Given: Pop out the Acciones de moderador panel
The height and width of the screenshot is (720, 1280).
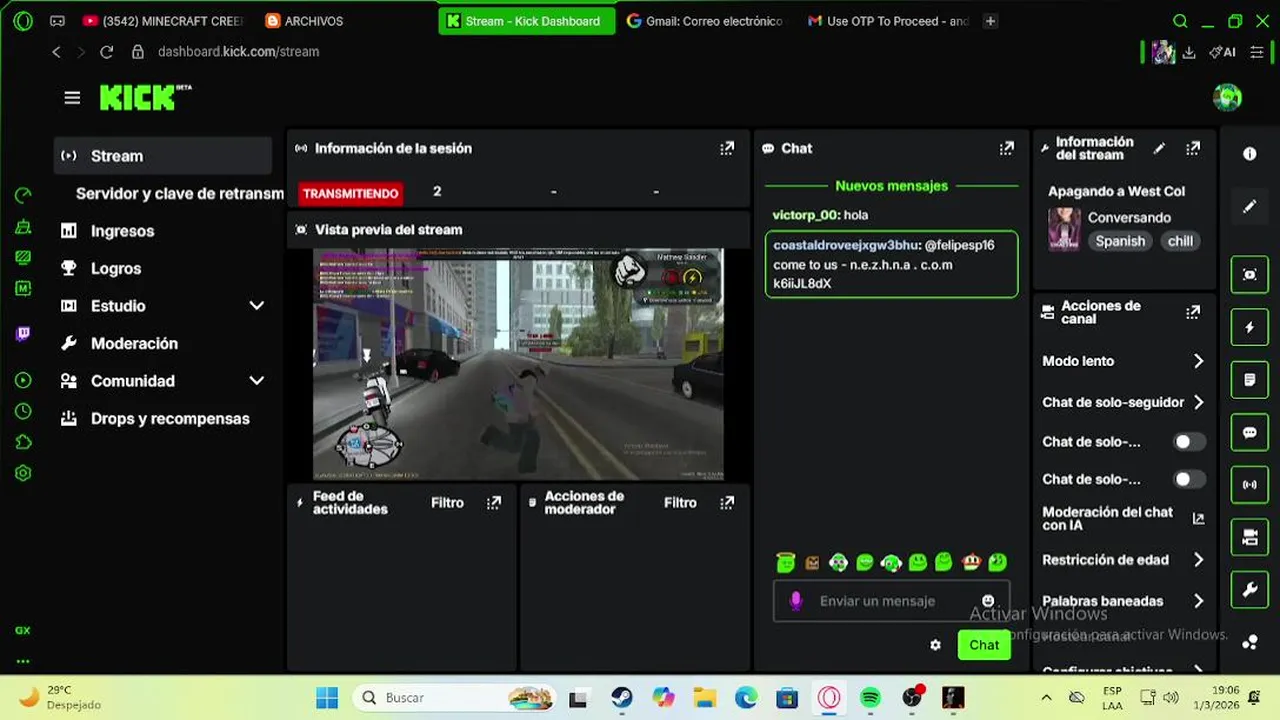Looking at the screenshot, I should [x=727, y=503].
